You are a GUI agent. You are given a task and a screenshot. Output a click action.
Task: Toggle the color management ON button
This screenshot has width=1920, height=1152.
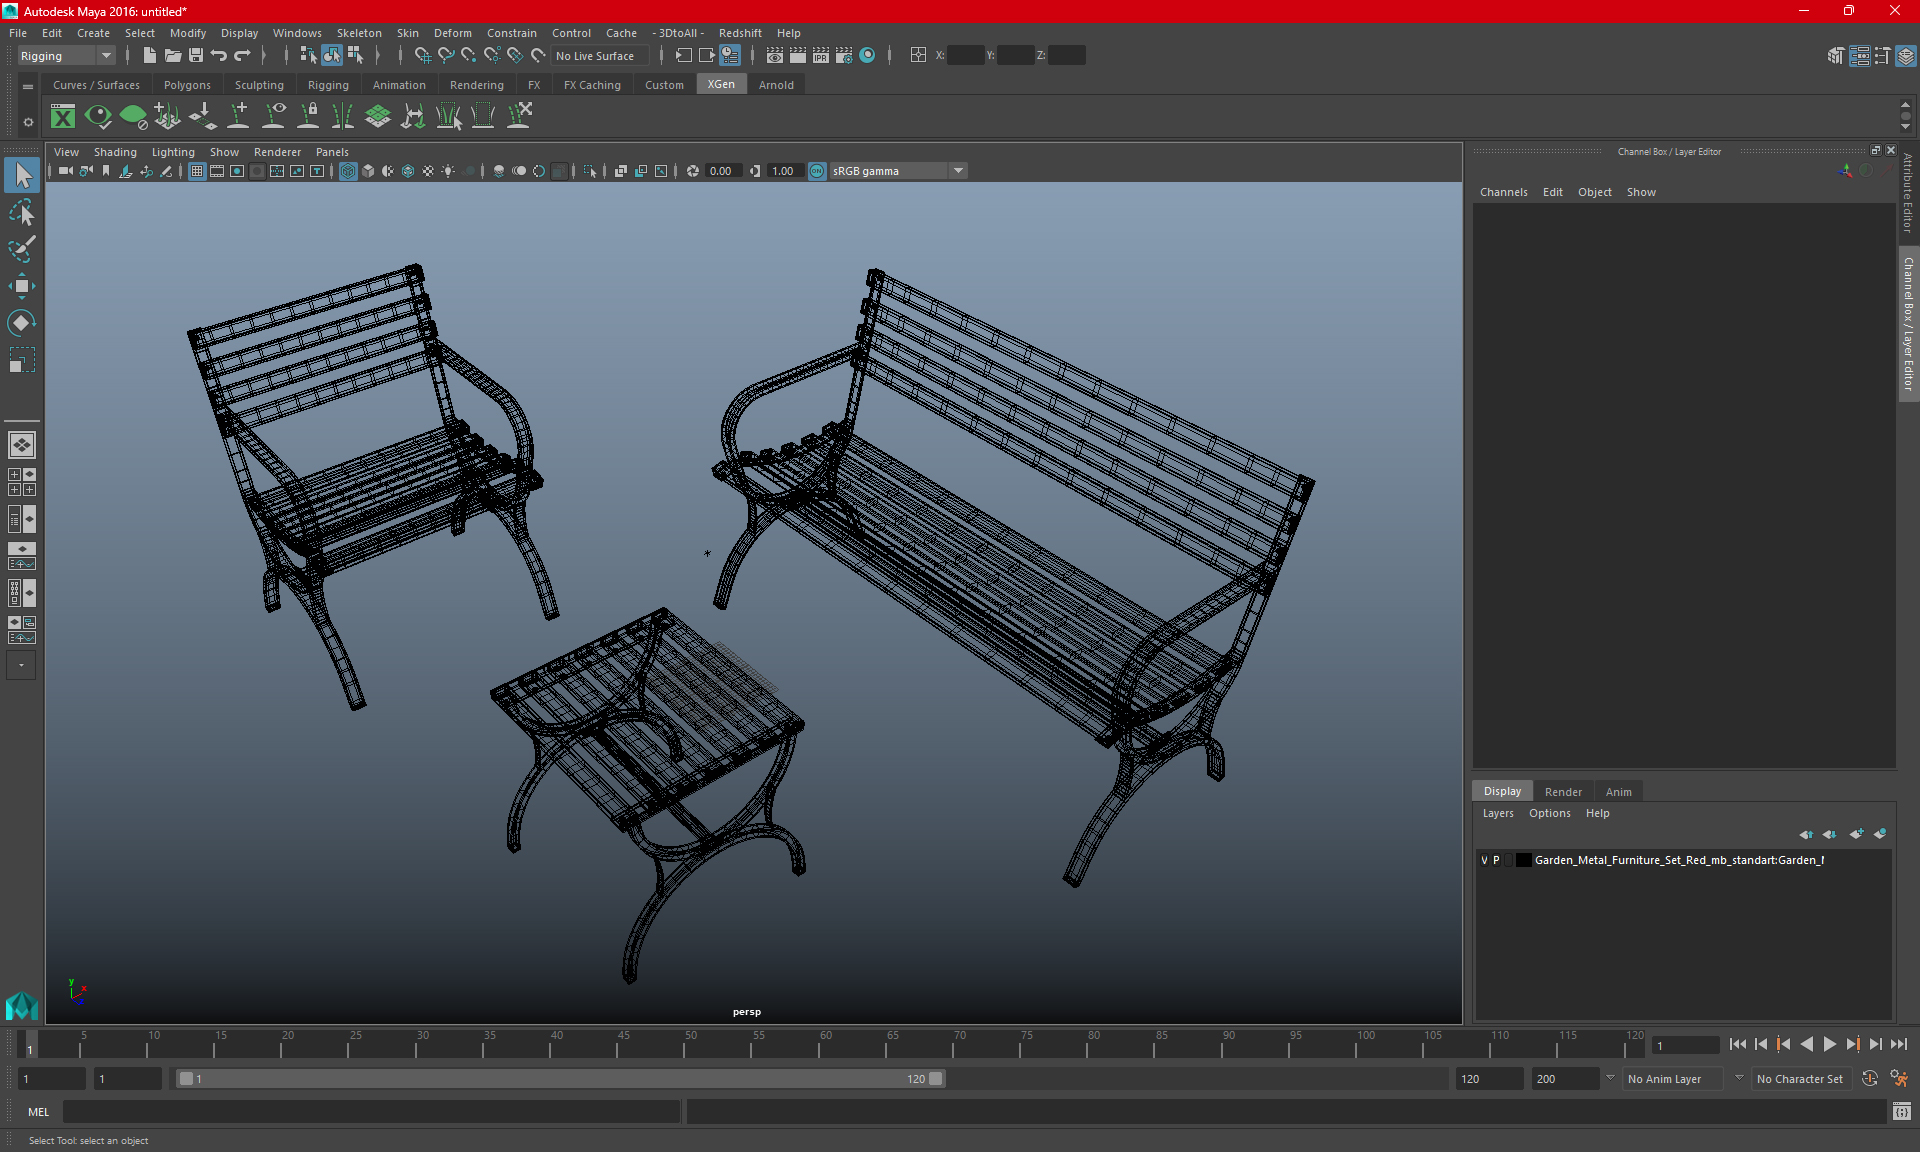point(817,171)
